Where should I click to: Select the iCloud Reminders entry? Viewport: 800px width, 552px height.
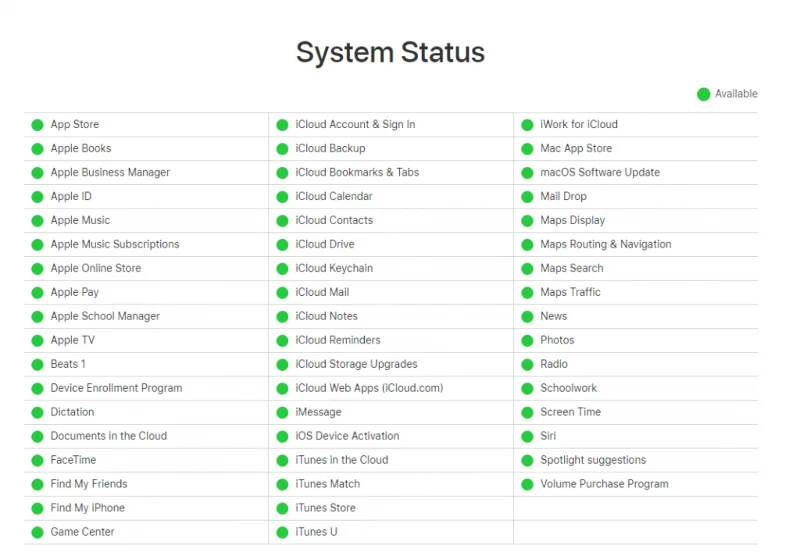tap(338, 340)
